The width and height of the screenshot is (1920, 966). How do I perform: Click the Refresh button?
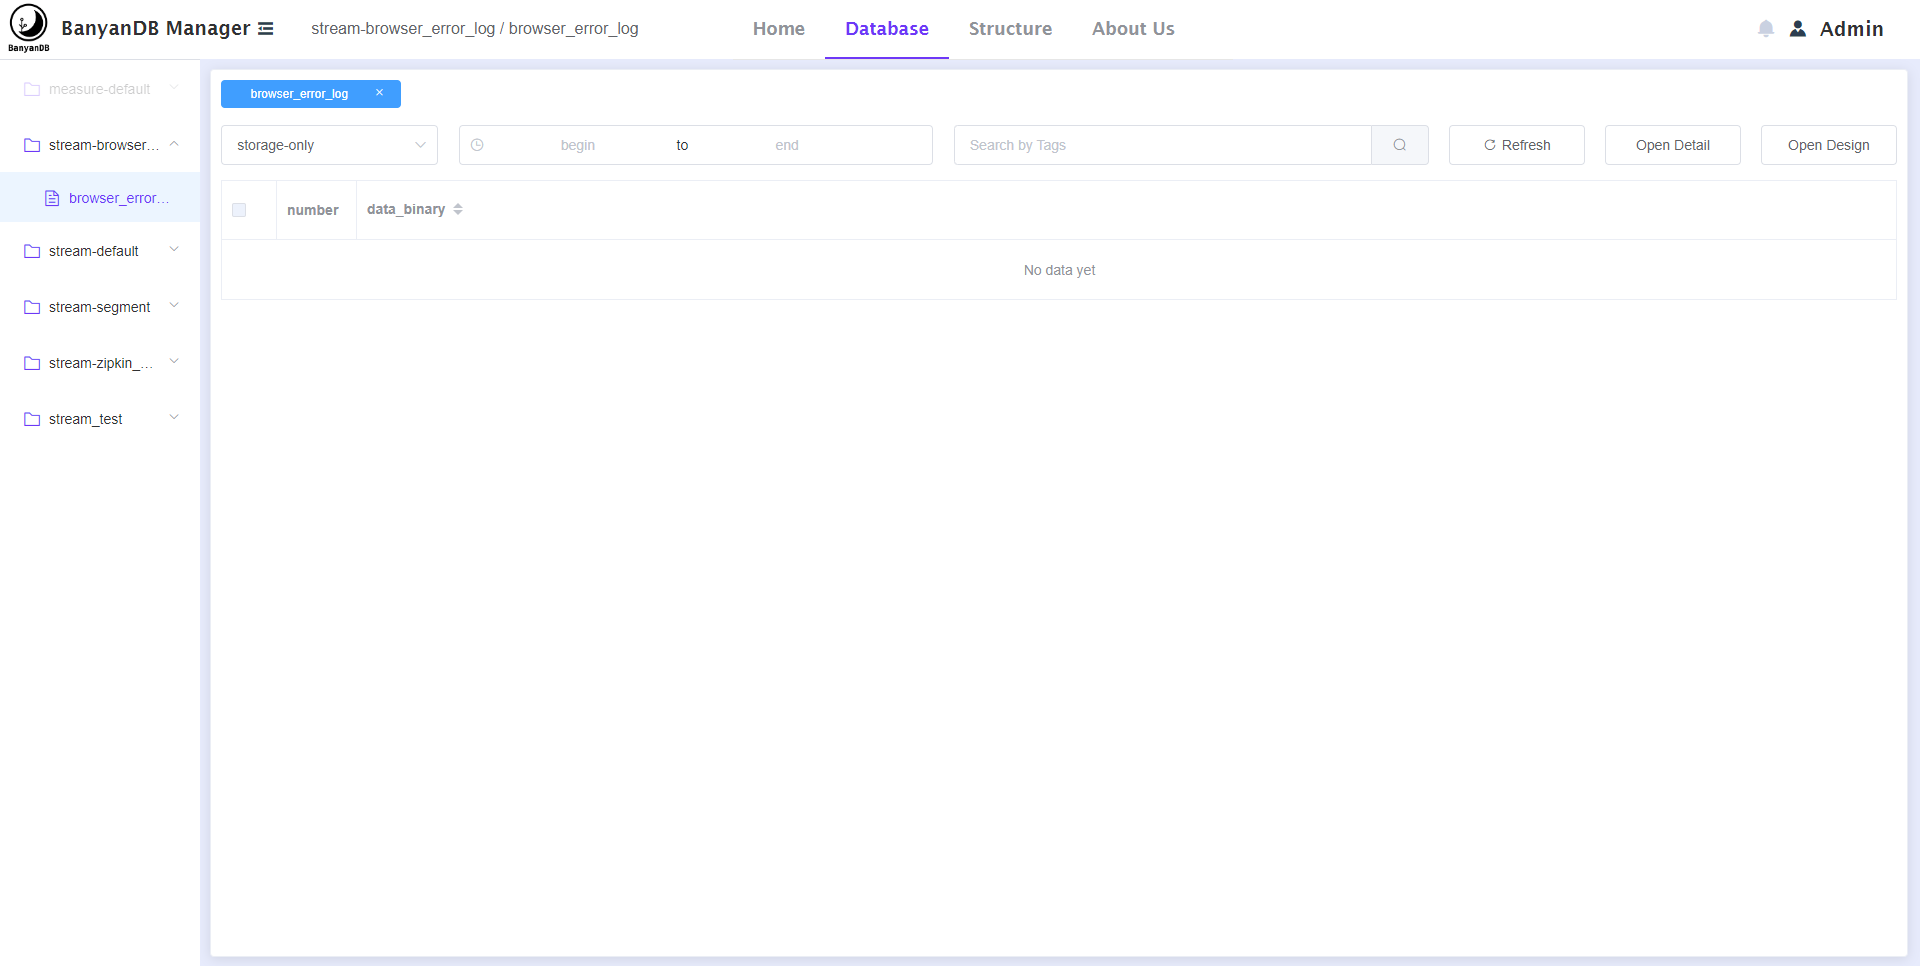tap(1516, 145)
